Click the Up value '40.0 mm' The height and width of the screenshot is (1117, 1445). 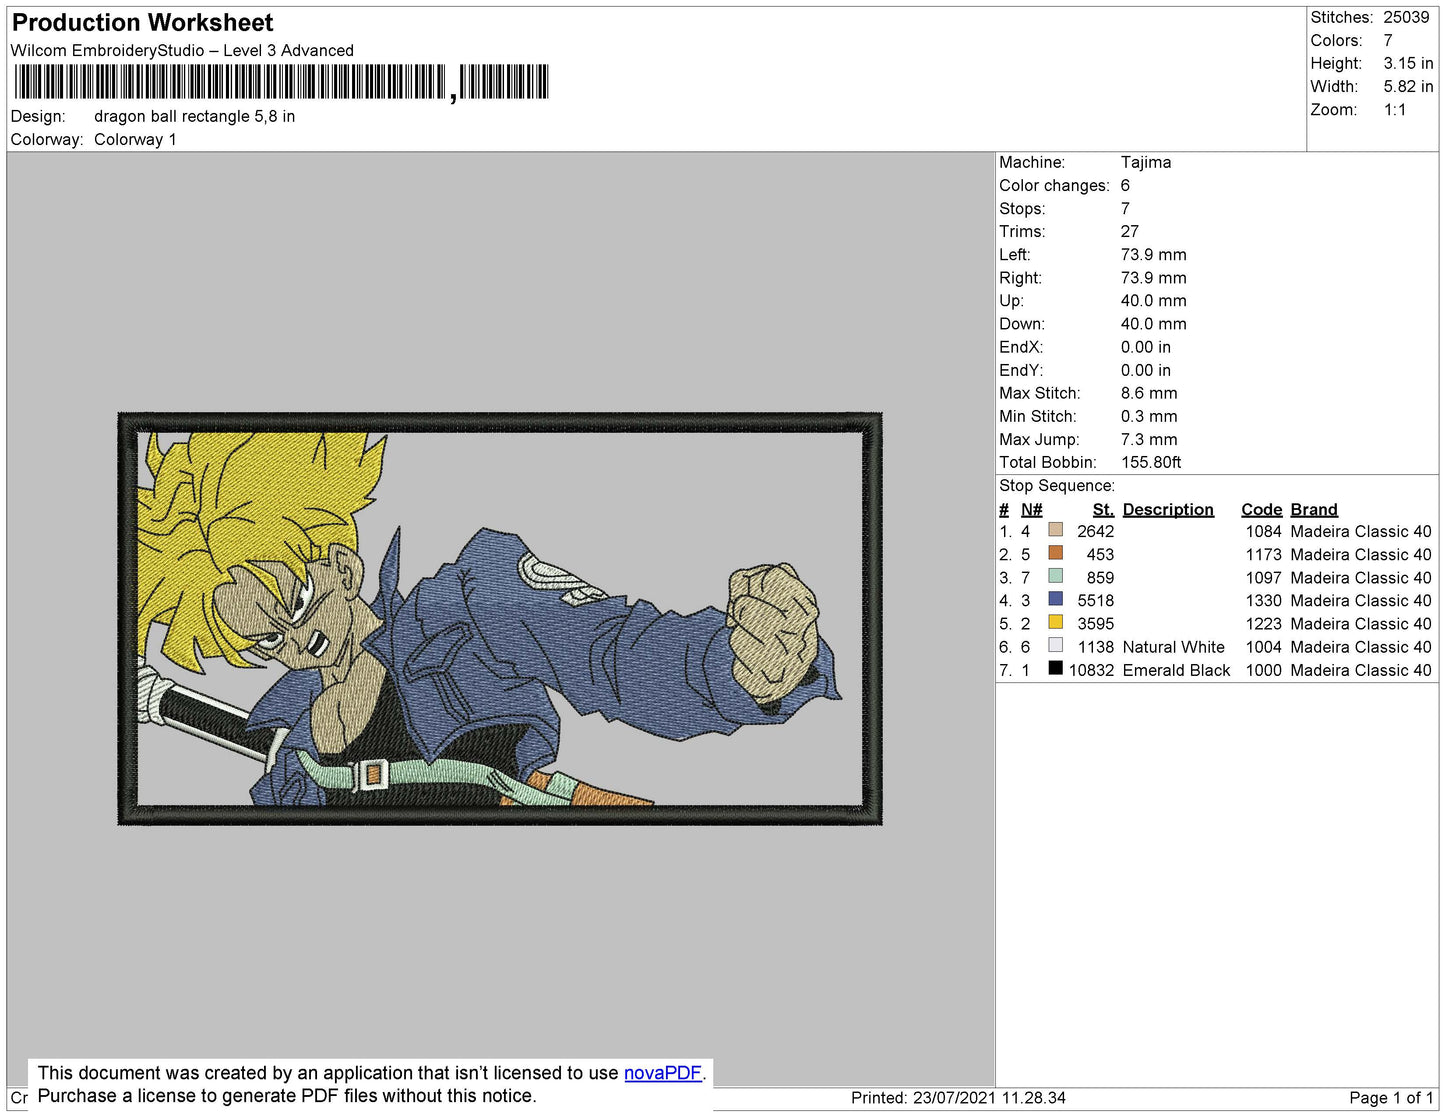[1153, 301]
